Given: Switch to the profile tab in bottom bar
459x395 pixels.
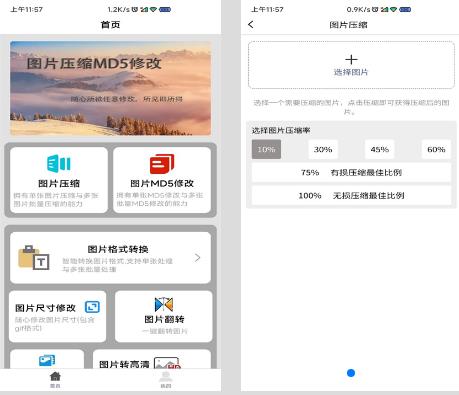Looking at the screenshot, I should click(x=166, y=379).
